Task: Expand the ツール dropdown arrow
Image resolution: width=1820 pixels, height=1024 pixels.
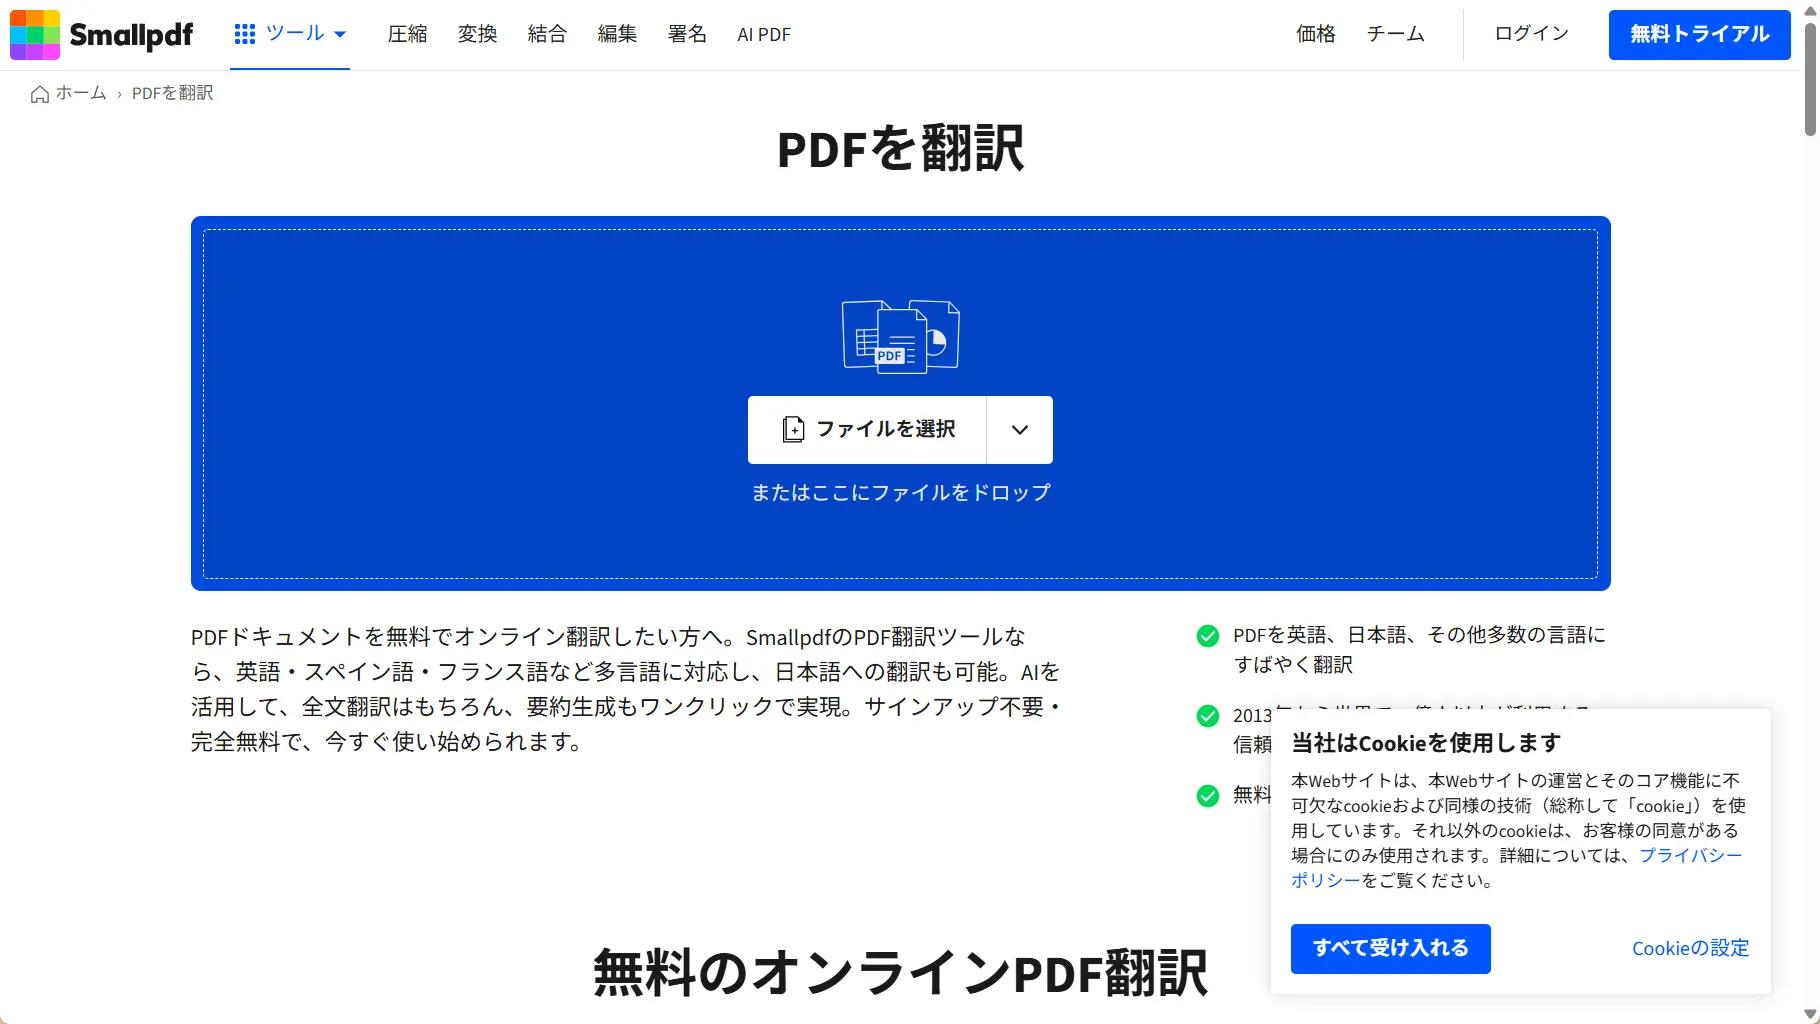Action: coord(340,35)
